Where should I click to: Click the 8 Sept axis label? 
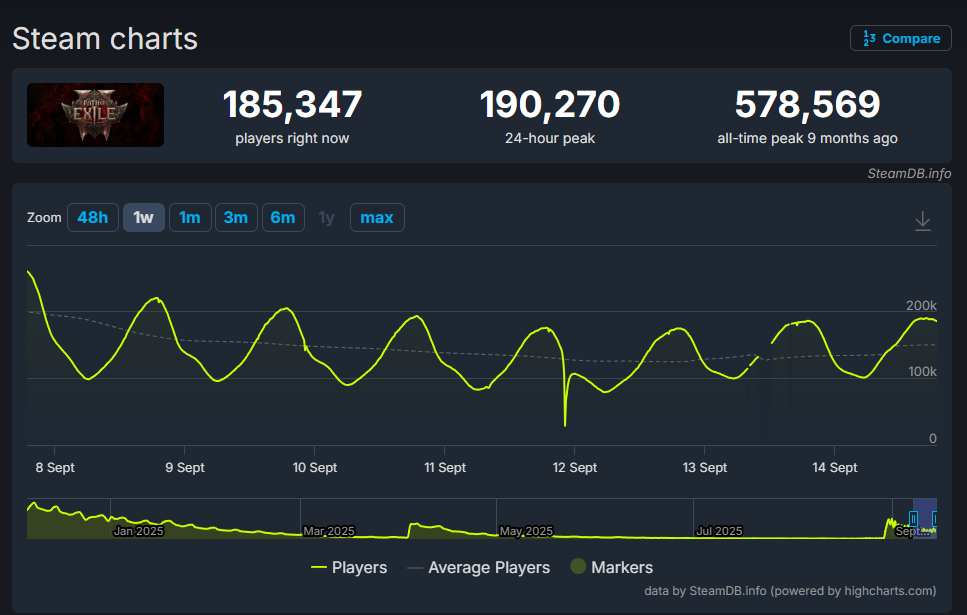point(55,468)
